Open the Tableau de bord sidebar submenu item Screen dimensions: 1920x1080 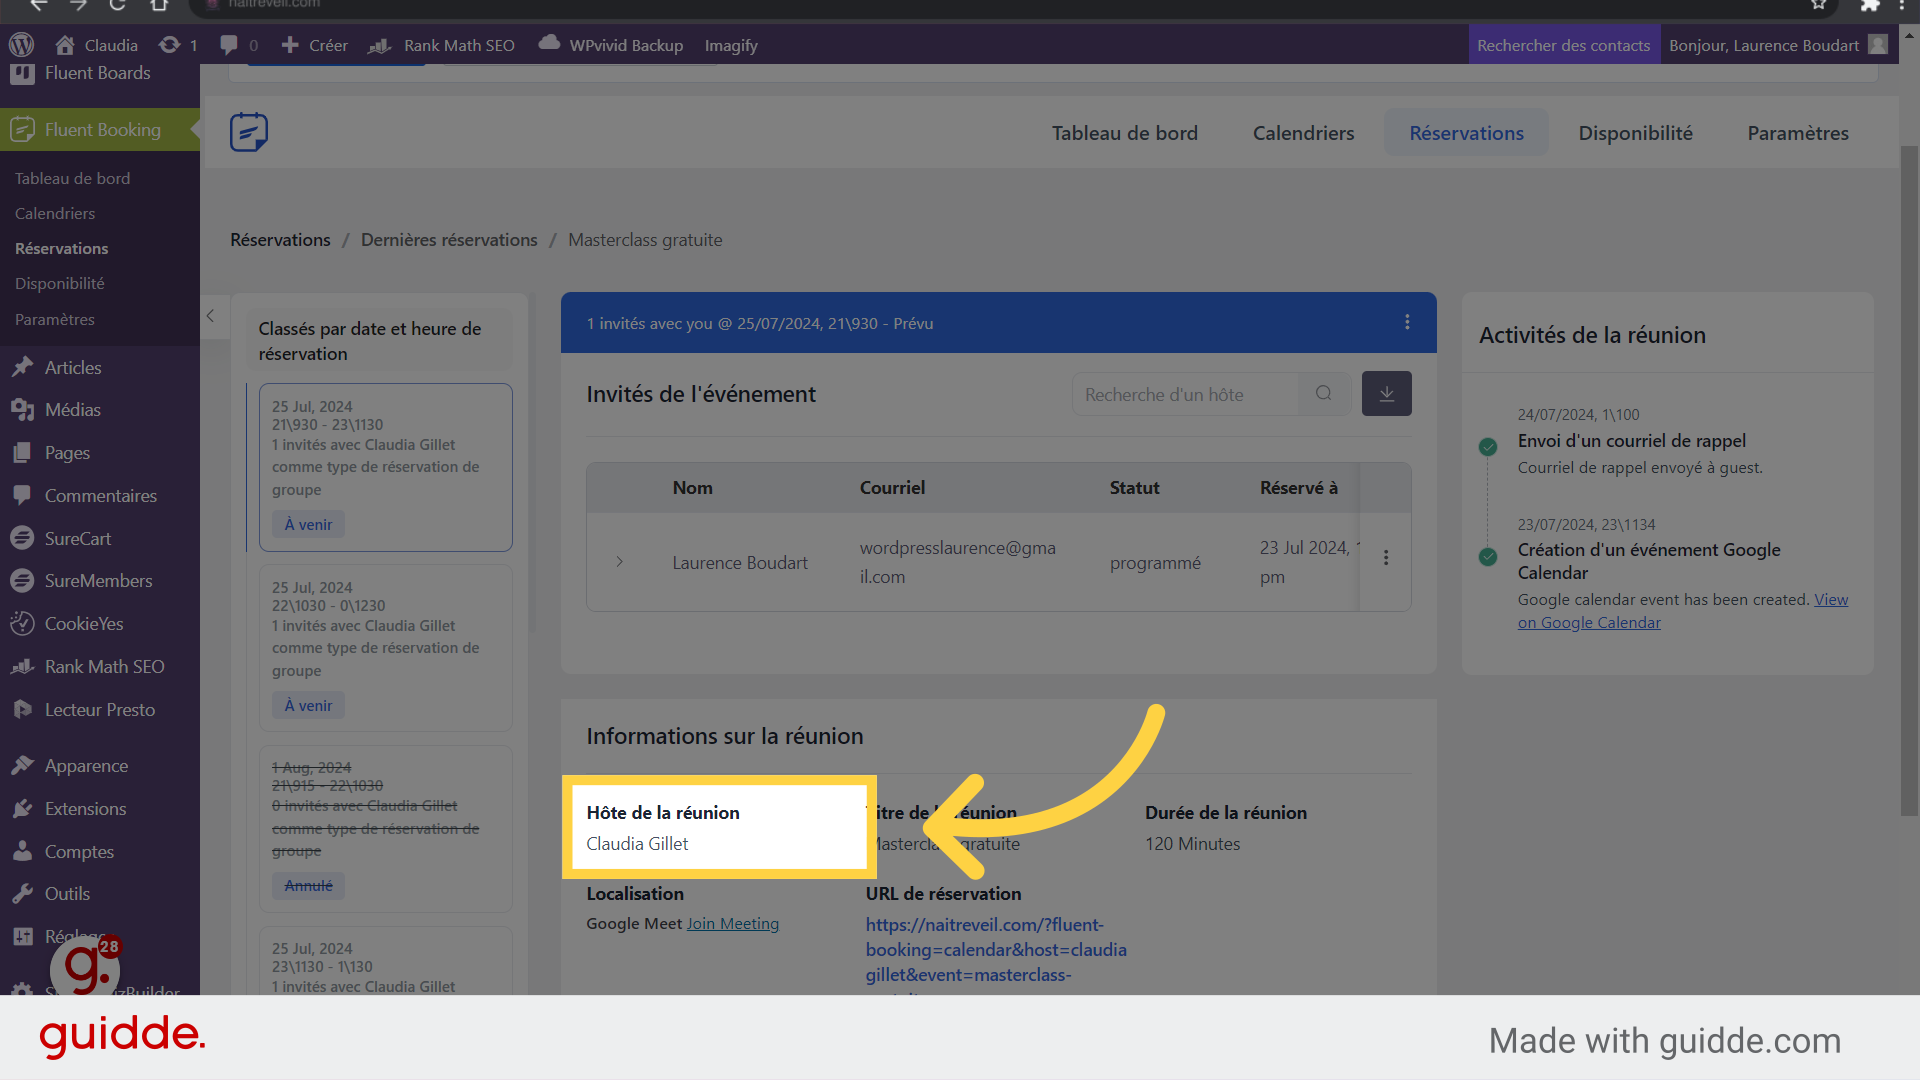[72, 178]
